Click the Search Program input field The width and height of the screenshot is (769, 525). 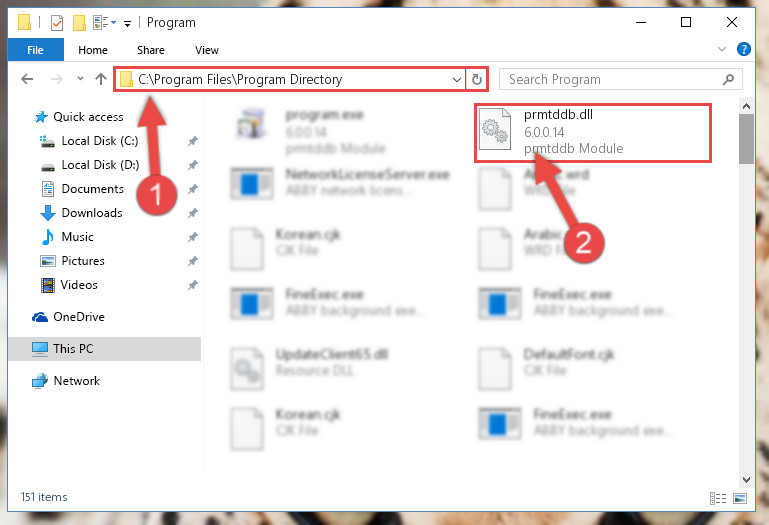pyautogui.click(x=612, y=79)
